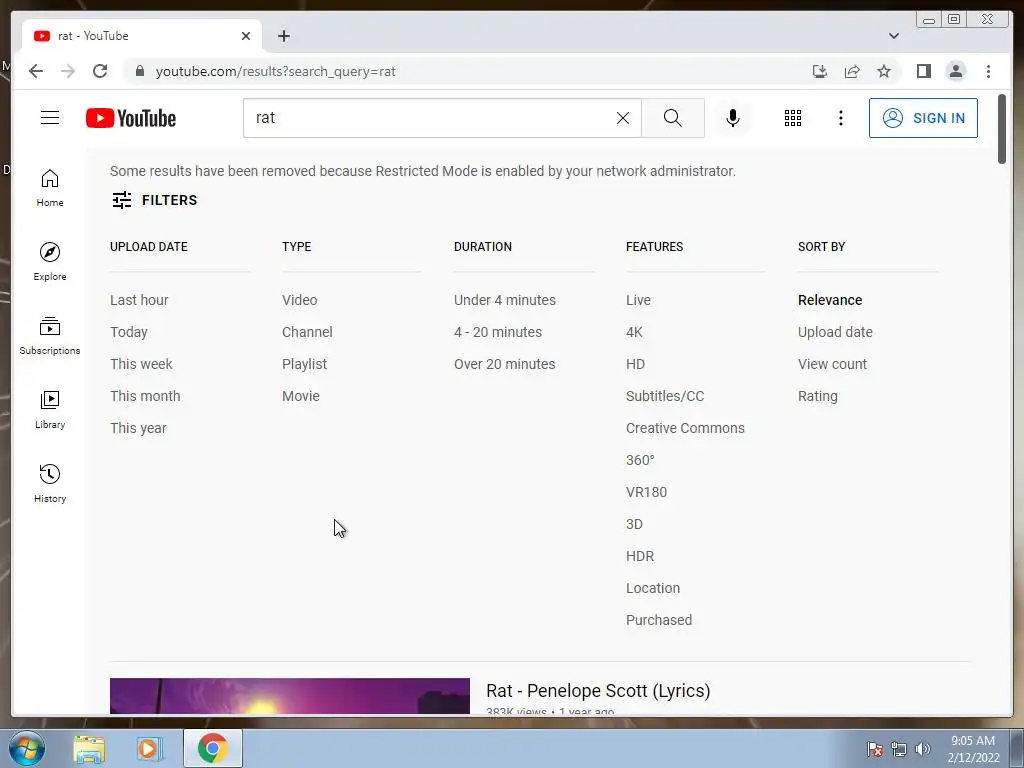
Task: Open the Windows Start menu
Action: (27, 748)
